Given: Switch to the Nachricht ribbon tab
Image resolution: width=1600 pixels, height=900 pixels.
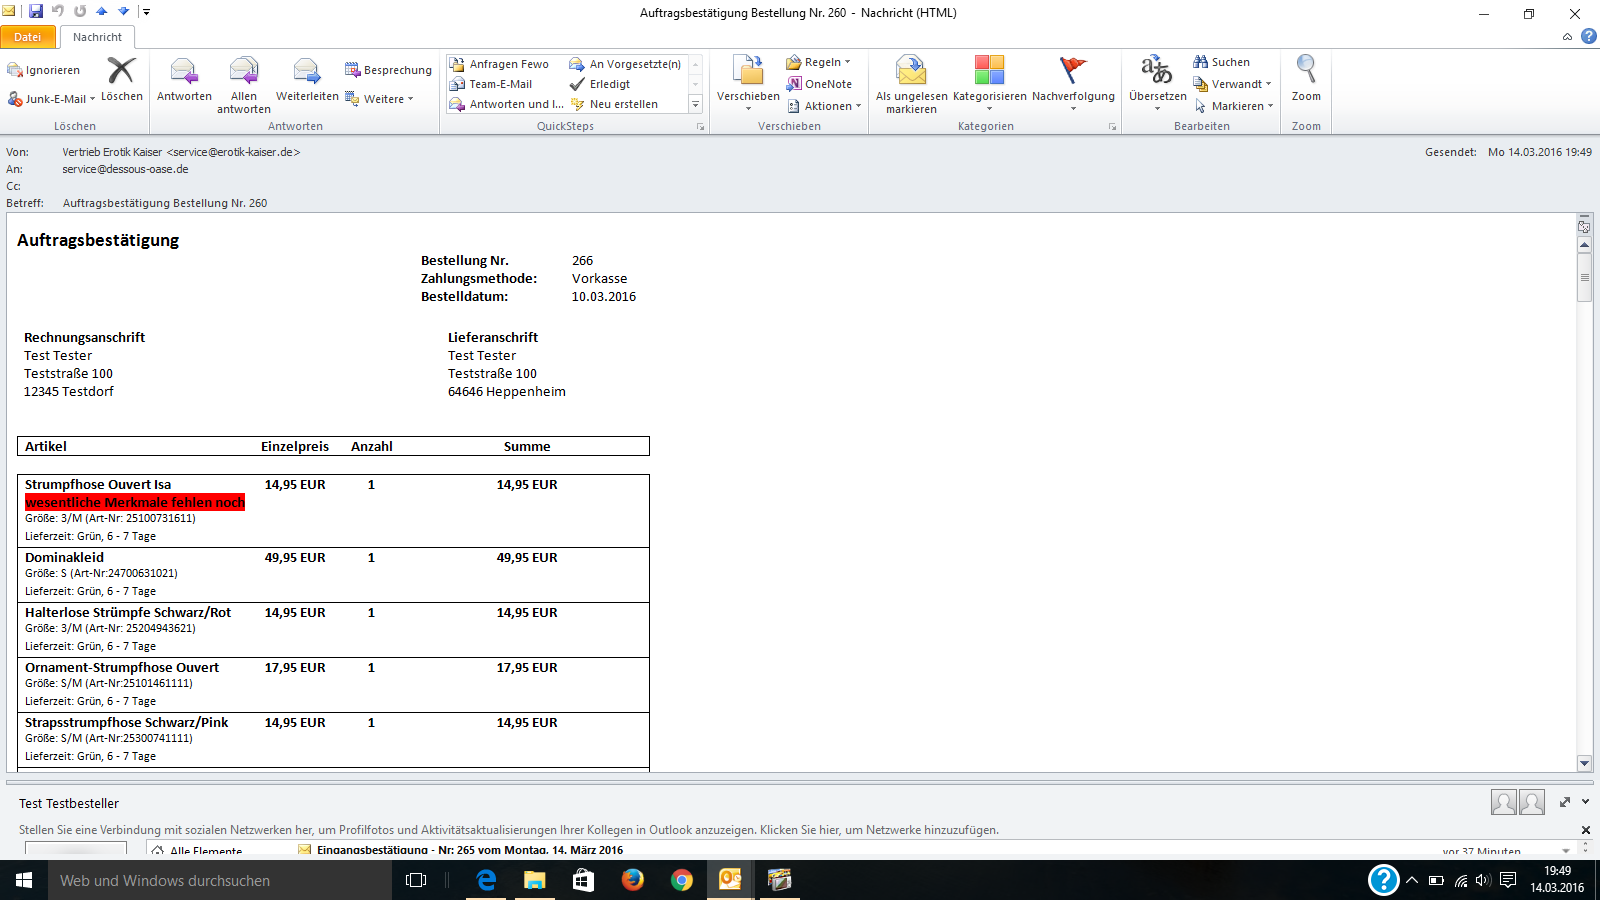Looking at the screenshot, I should coord(97,37).
